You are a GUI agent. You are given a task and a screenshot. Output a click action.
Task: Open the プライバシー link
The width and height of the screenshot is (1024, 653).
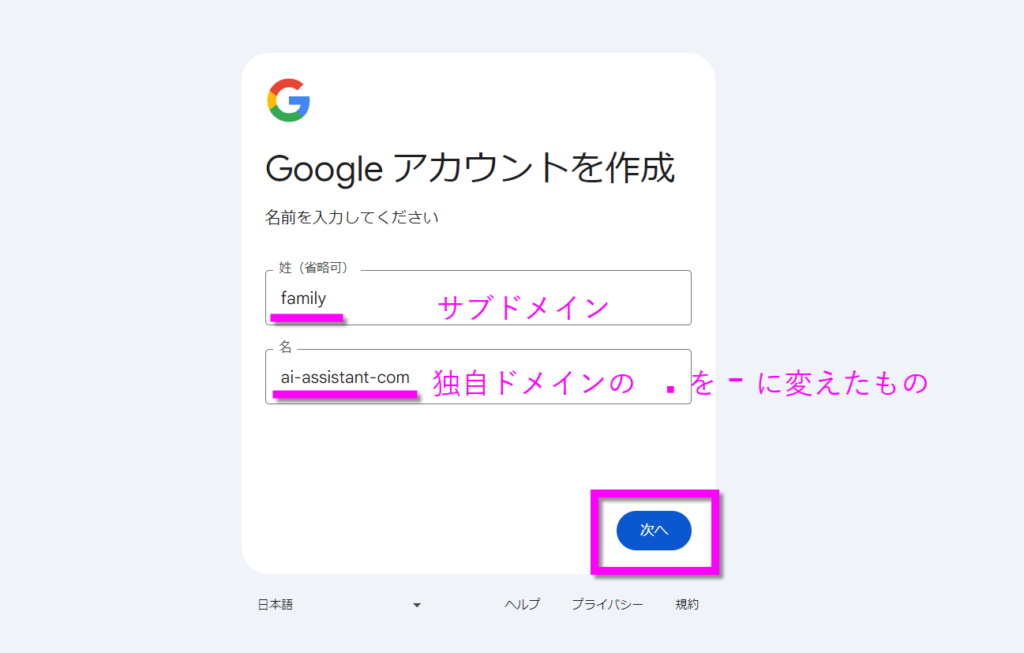pyautogui.click(x=607, y=605)
